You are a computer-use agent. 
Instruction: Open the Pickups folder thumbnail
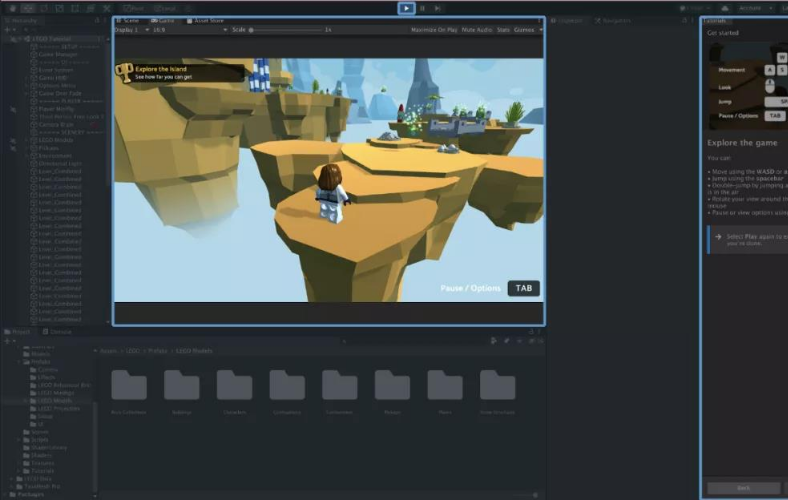(x=392, y=385)
